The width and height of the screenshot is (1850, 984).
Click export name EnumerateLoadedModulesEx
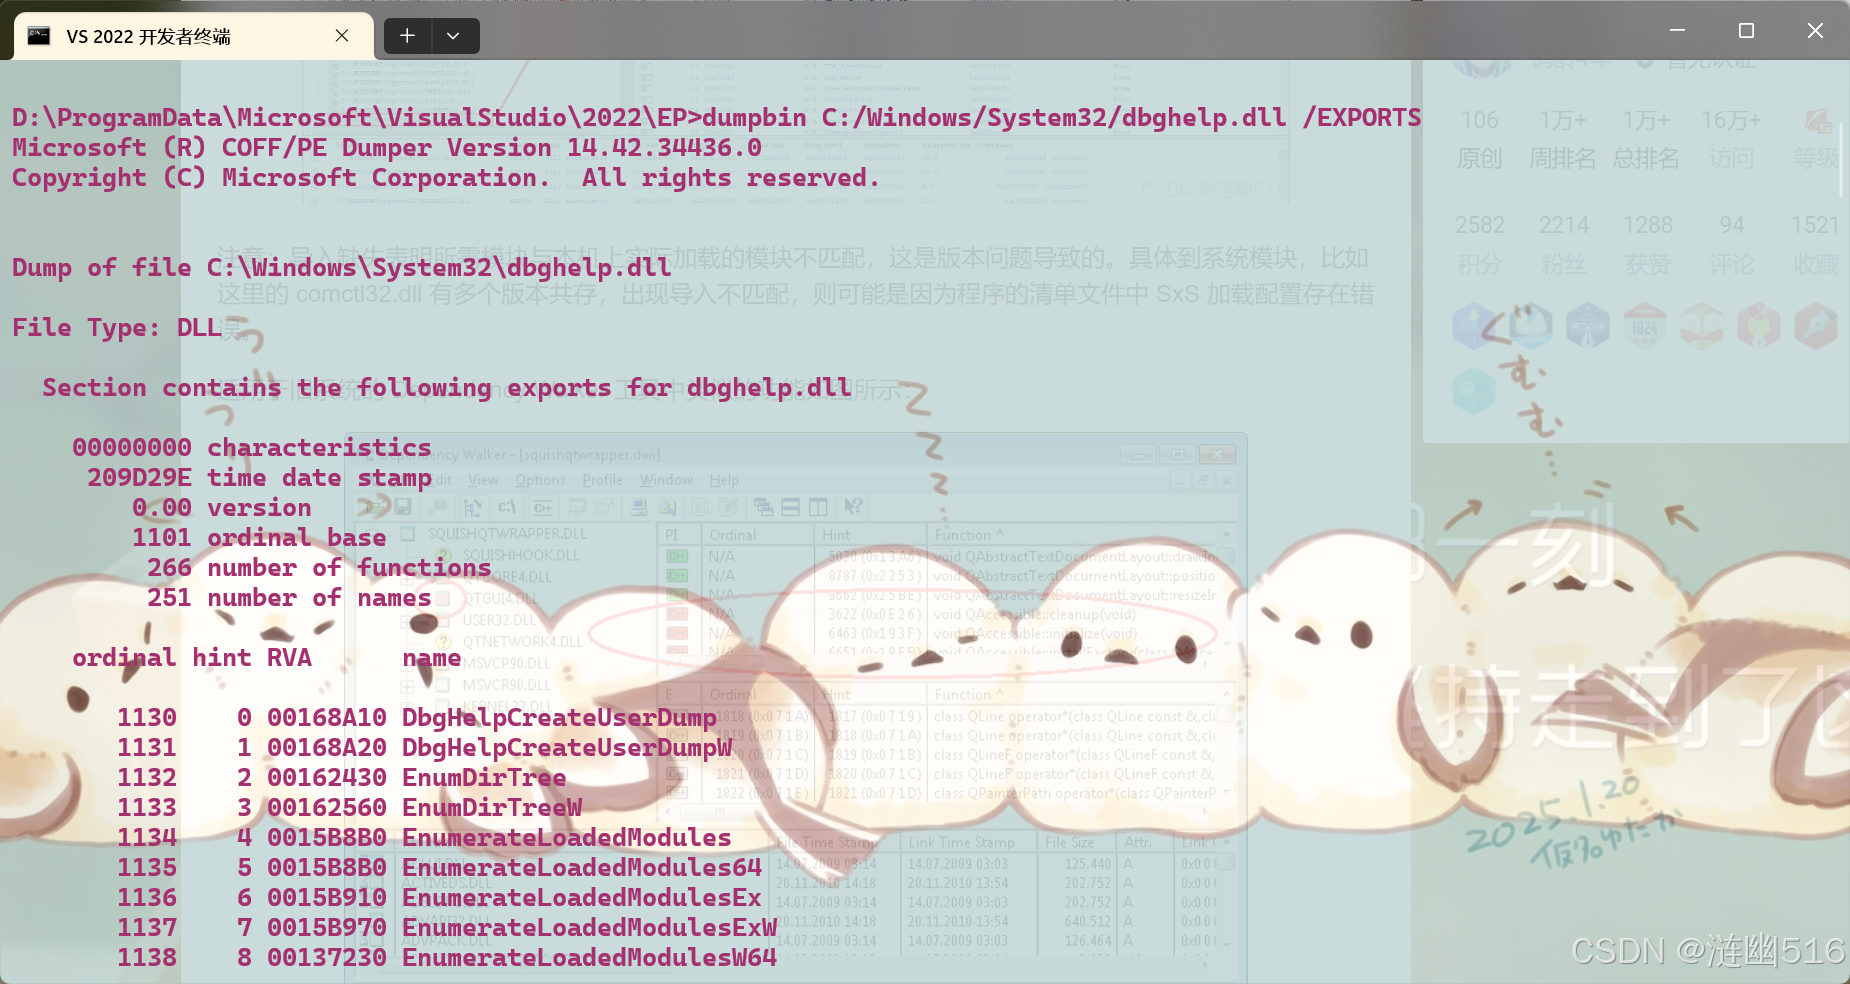pos(582,898)
